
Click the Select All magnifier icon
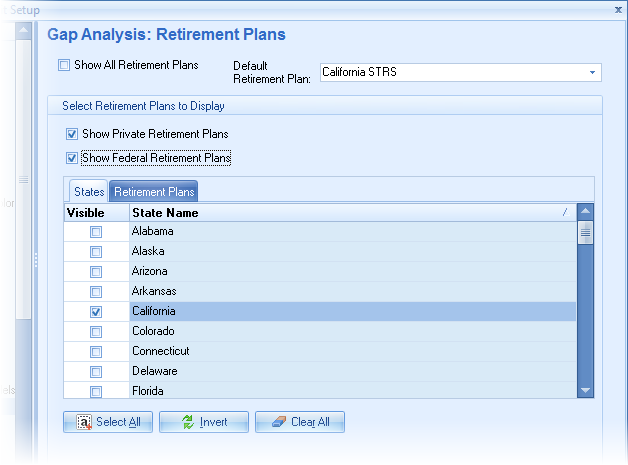click(83, 422)
